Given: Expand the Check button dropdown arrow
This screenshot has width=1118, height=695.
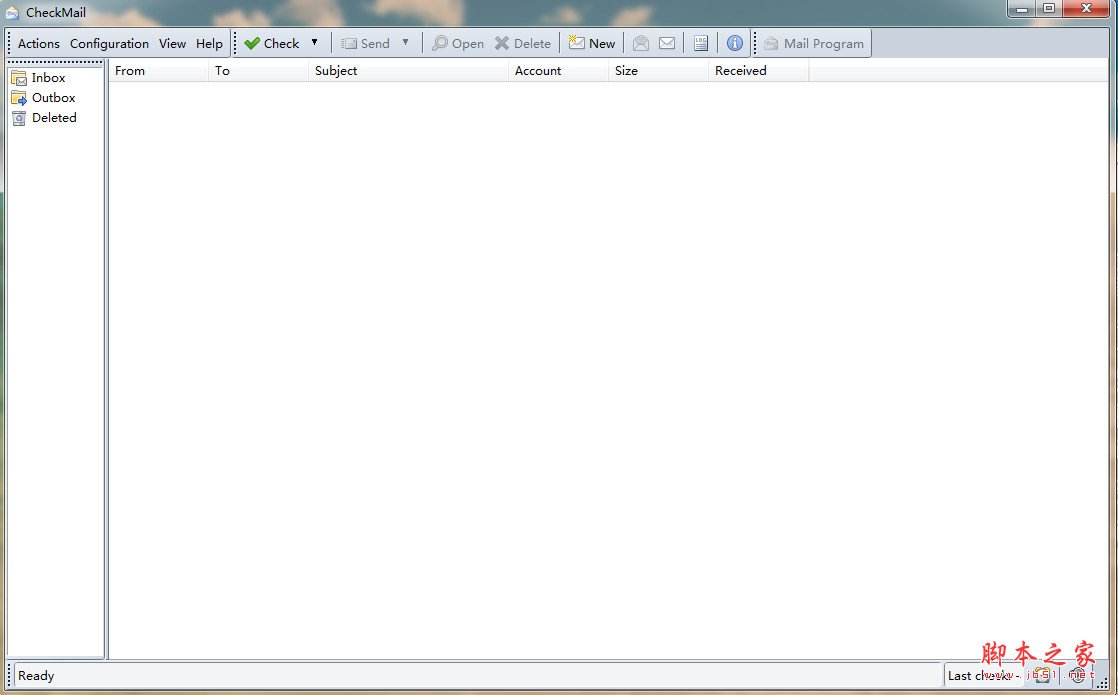Looking at the screenshot, I should tap(314, 43).
